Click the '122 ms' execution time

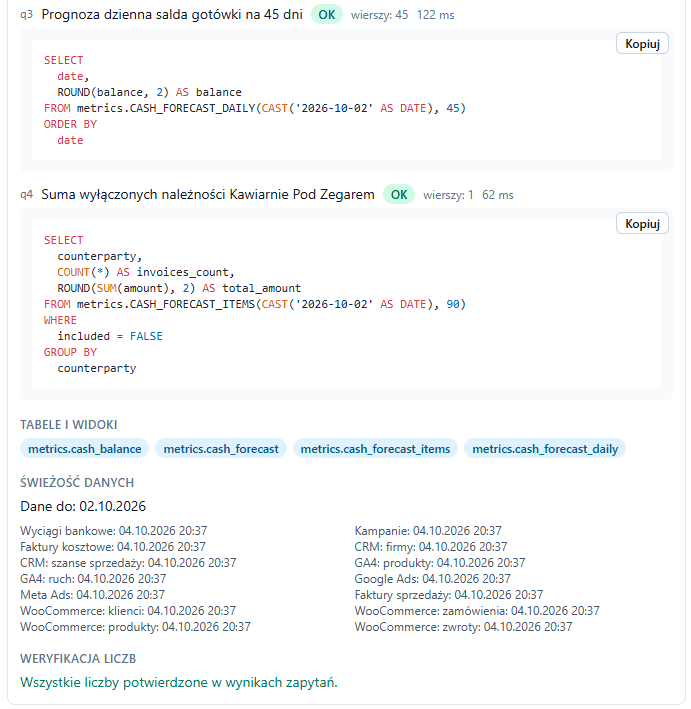tap(435, 15)
